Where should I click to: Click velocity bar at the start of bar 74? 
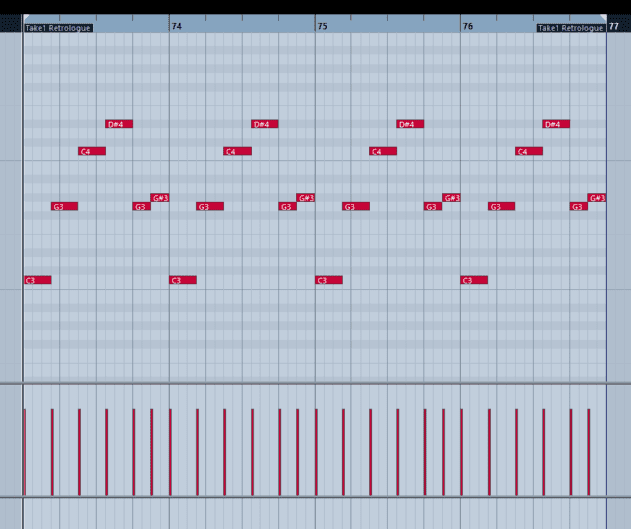click(x=171, y=452)
